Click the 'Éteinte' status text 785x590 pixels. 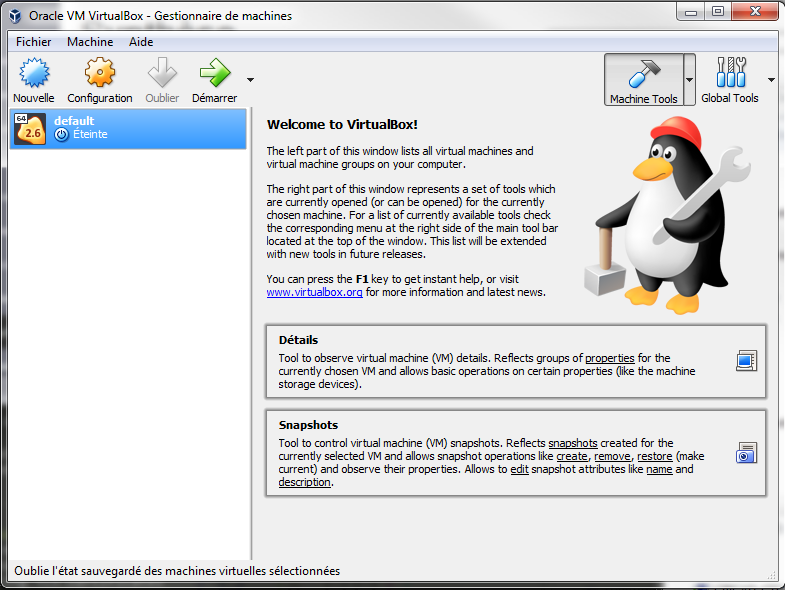(x=90, y=134)
